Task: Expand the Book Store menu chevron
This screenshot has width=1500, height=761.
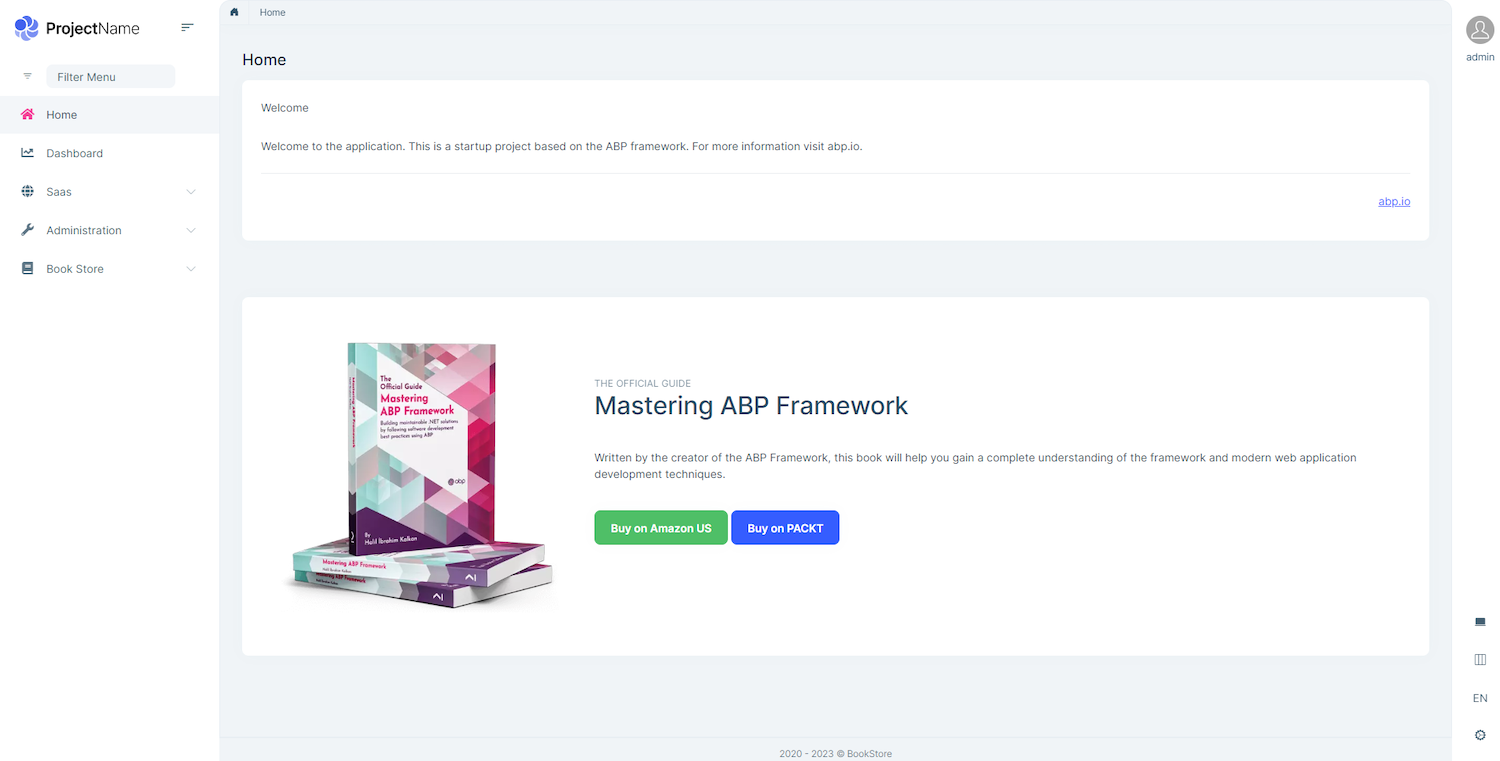Action: point(191,269)
